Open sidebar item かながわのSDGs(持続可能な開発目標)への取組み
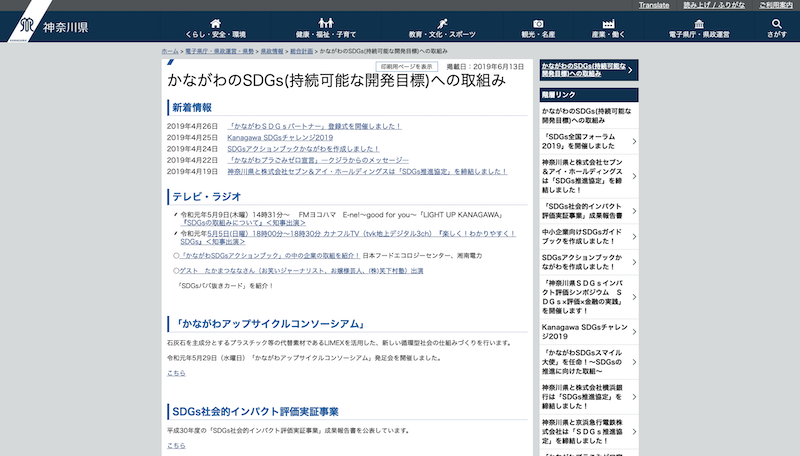 (589, 116)
